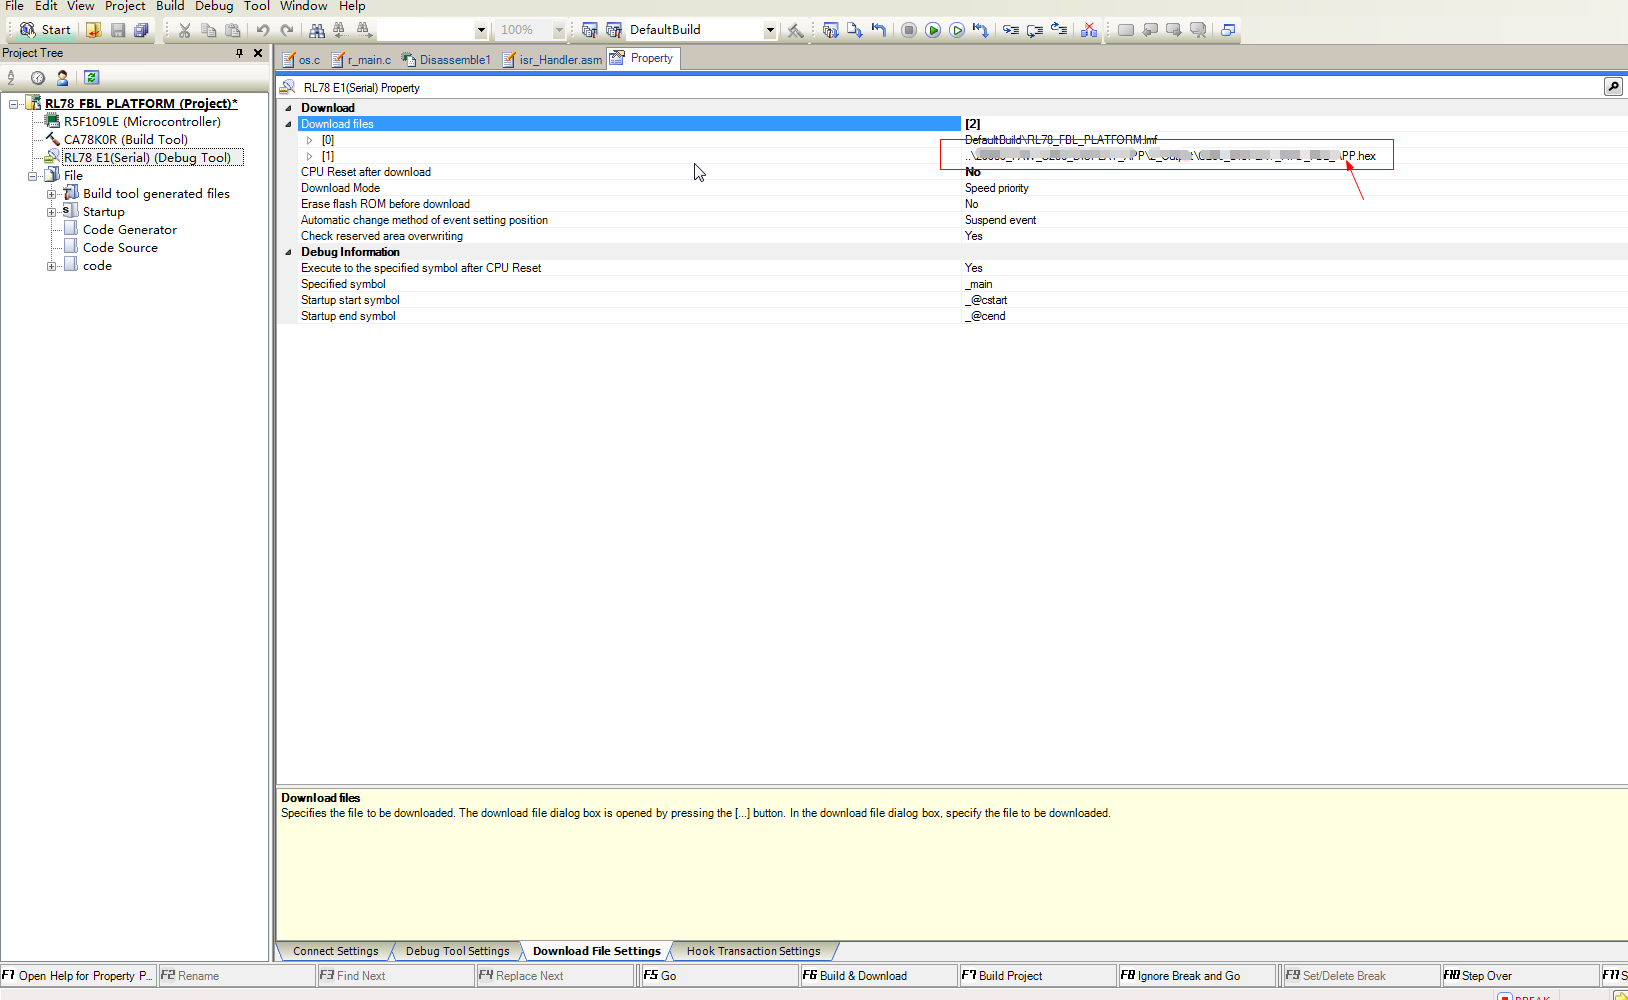Click the Save All toolbar icon
The width and height of the screenshot is (1628, 1000).
coord(142,29)
